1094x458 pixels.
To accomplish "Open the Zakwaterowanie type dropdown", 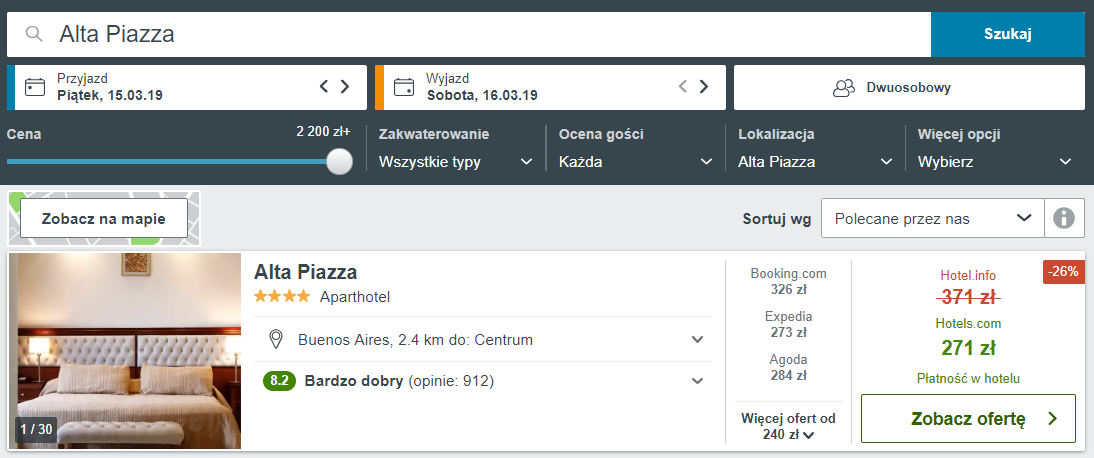I will [455, 161].
